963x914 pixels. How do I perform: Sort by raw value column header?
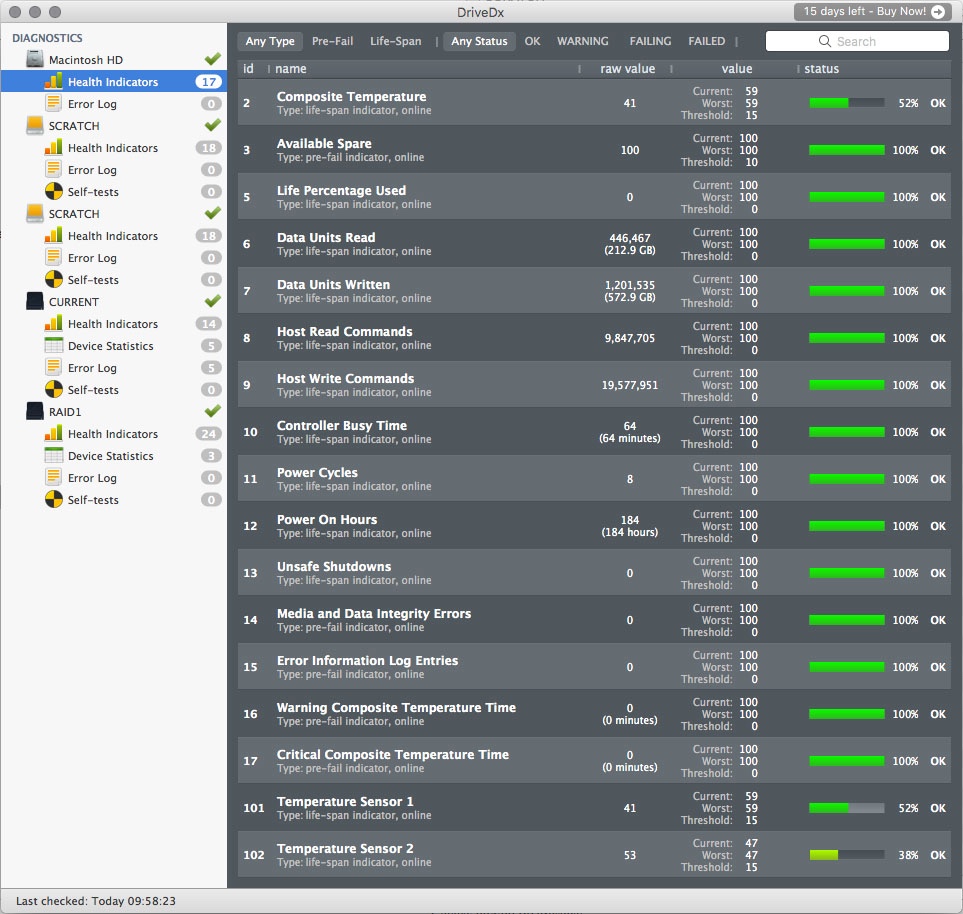pyautogui.click(x=627, y=69)
